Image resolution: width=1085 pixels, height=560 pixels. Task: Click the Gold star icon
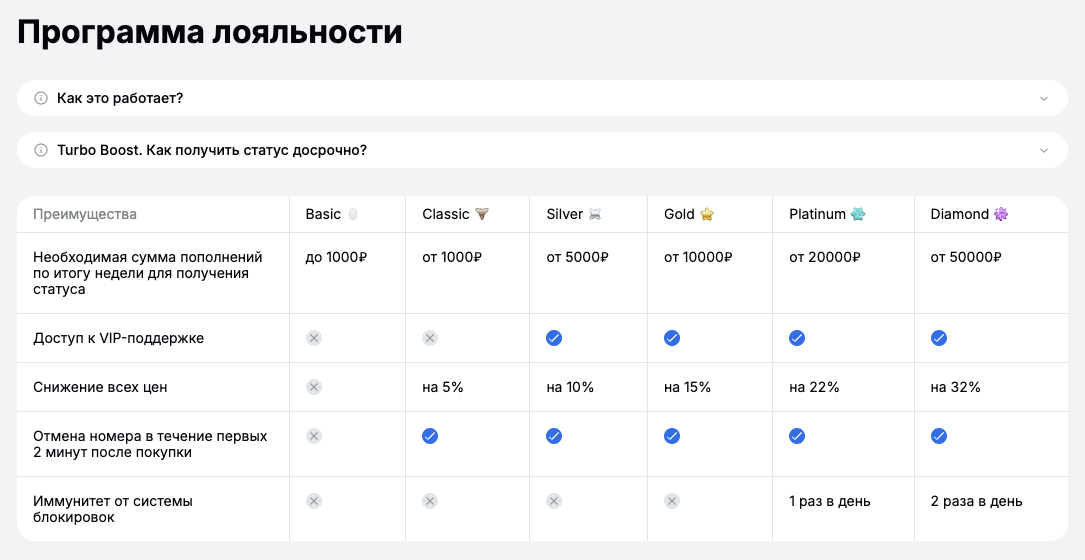(707, 214)
